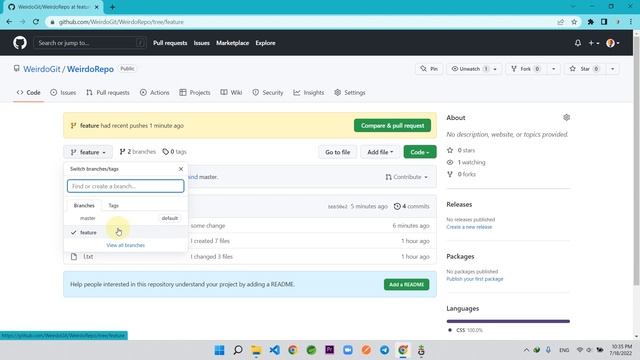
Task: Open the 2 branches link
Action: (x=138, y=152)
